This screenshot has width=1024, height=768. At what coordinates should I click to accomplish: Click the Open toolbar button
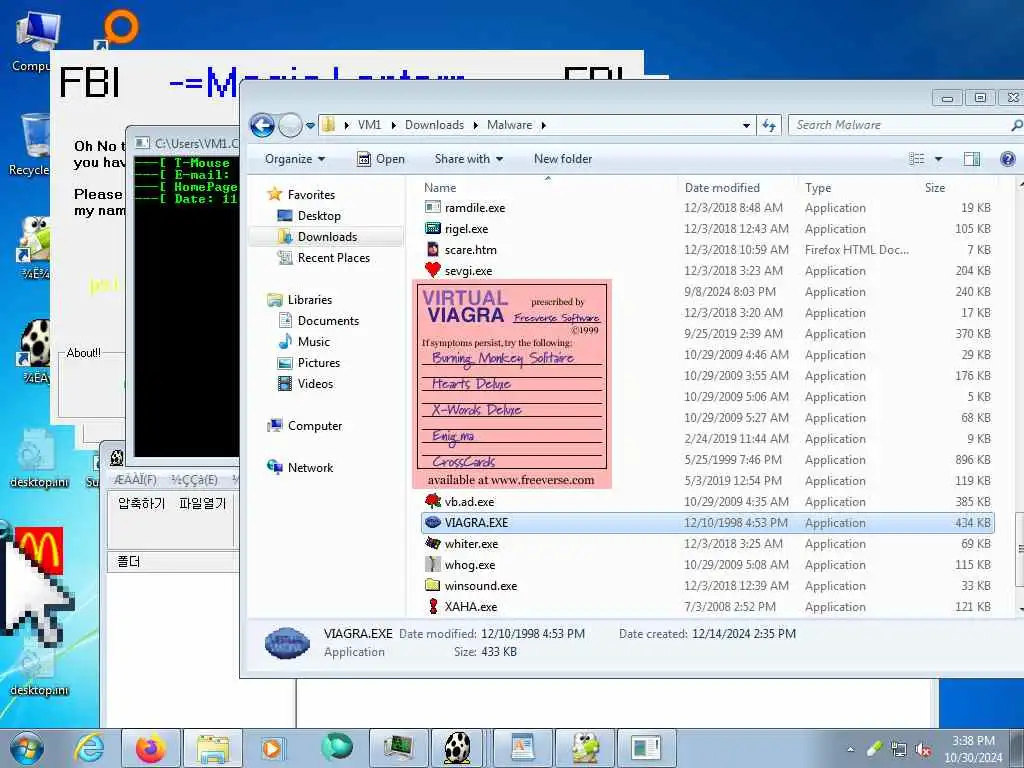coord(381,159)
